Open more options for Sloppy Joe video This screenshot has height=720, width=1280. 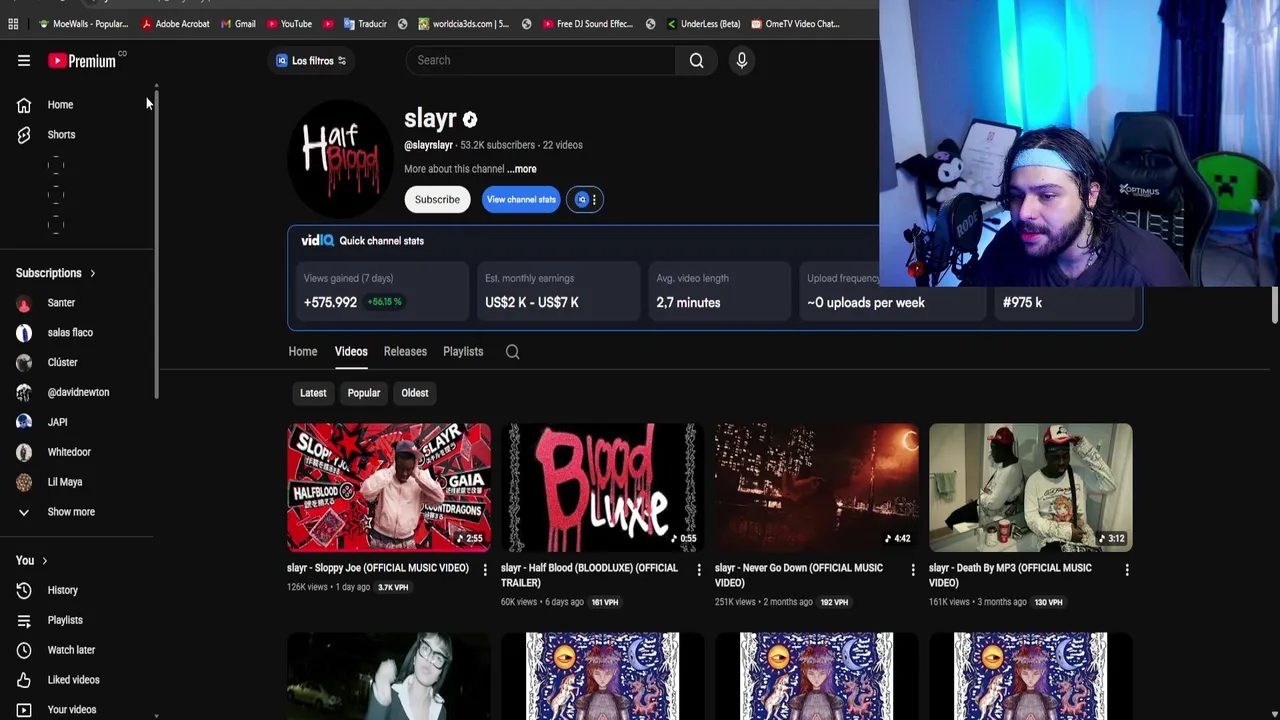(x=485, y=570)
